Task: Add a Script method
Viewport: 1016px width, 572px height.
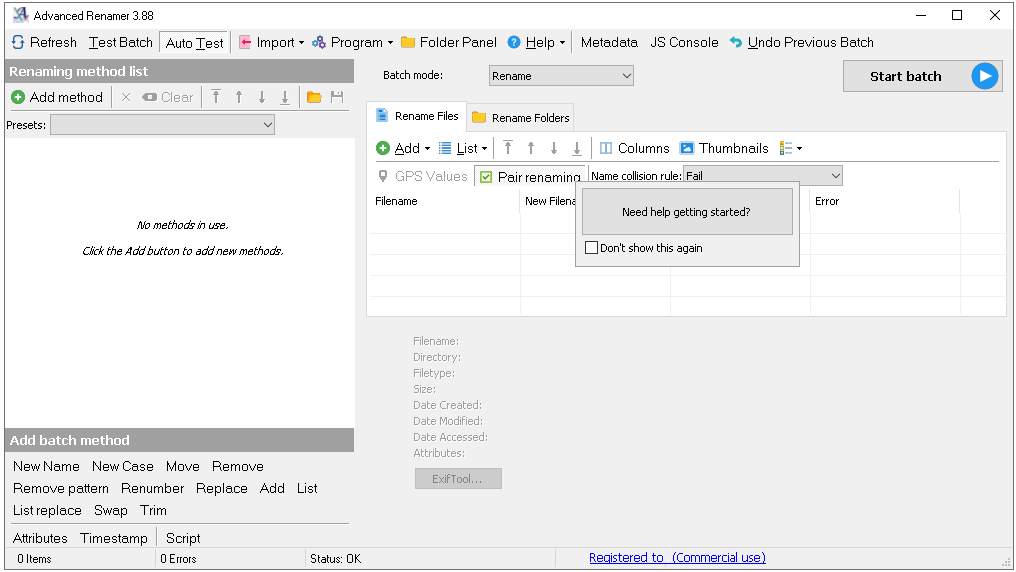Action: 183,538
